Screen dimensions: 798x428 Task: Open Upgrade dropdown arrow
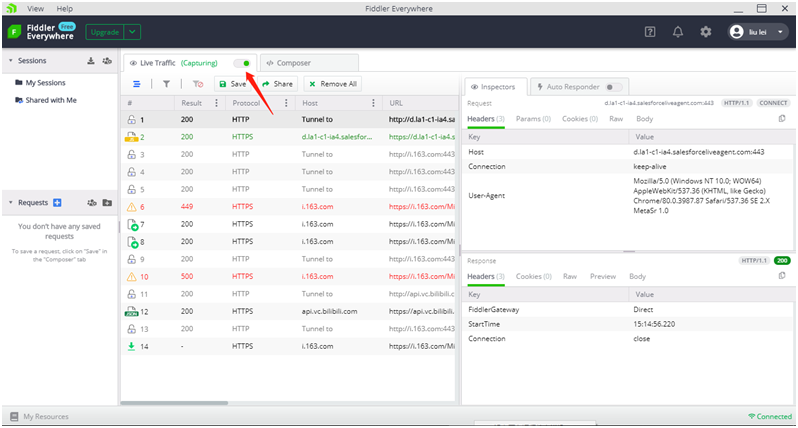[x=132, y=32]
